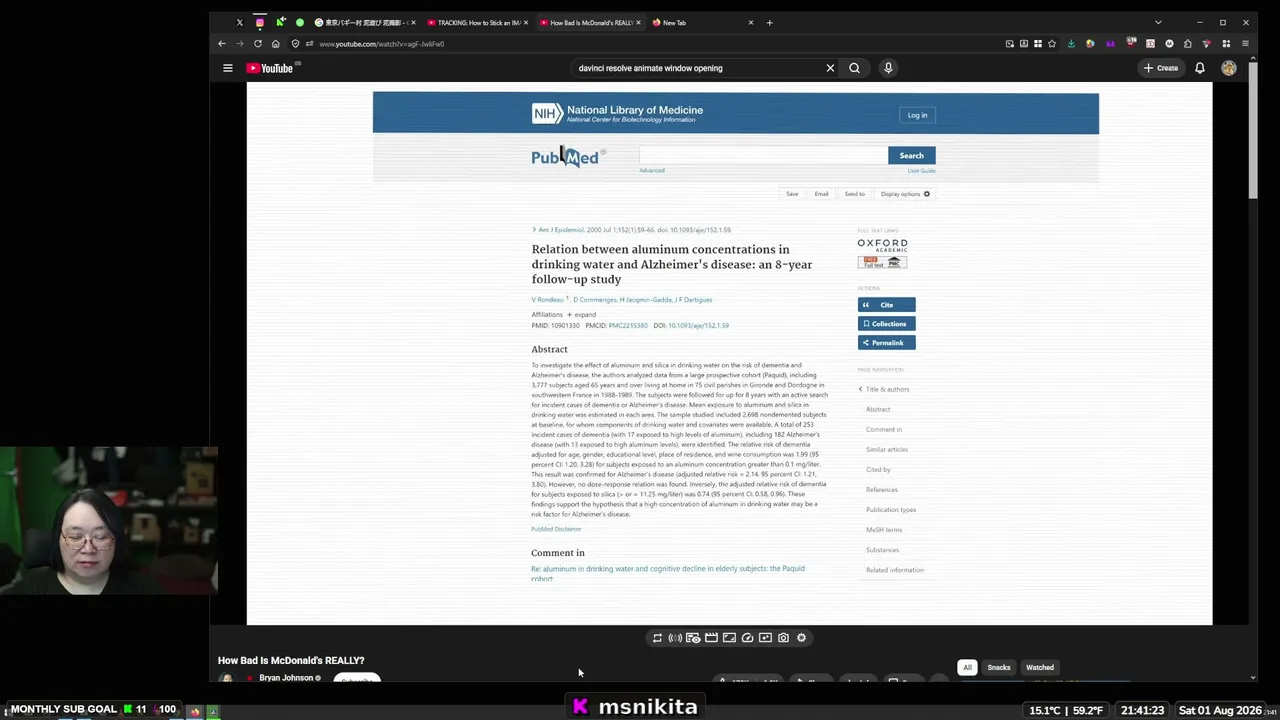Open the DOI 10.1093/aje/152.1.59 link
The width and height of the screenshot is (1280, 720).
point(698,325)
